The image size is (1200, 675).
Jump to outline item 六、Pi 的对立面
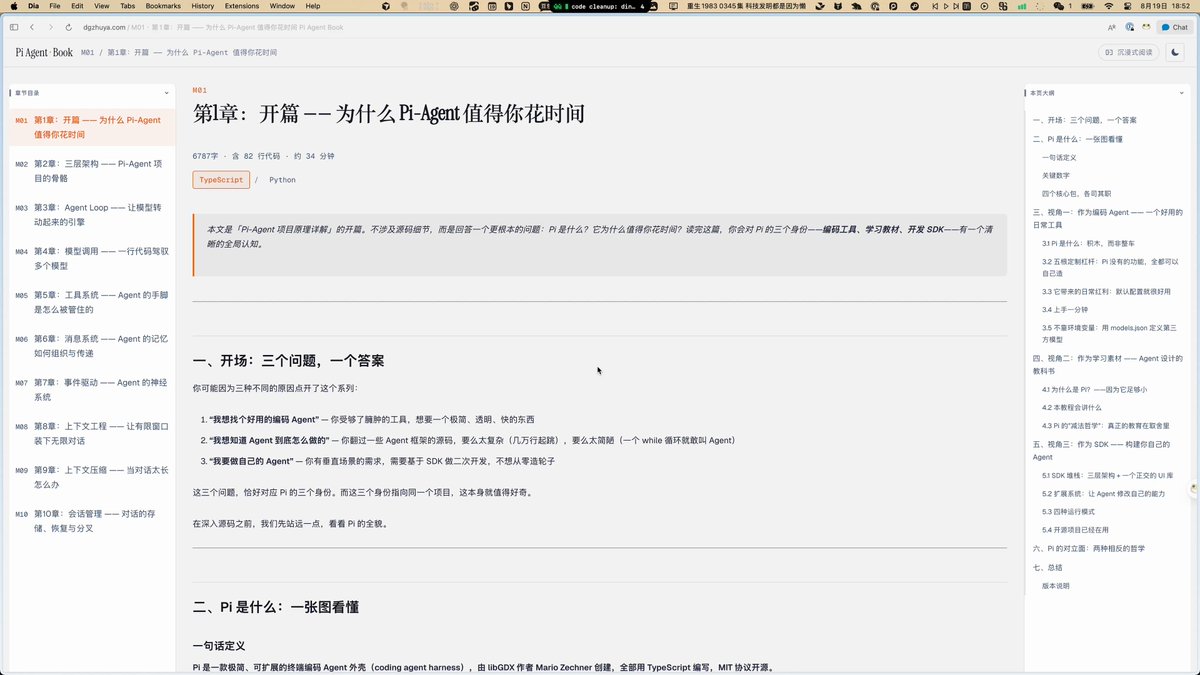pos(1089,548)
